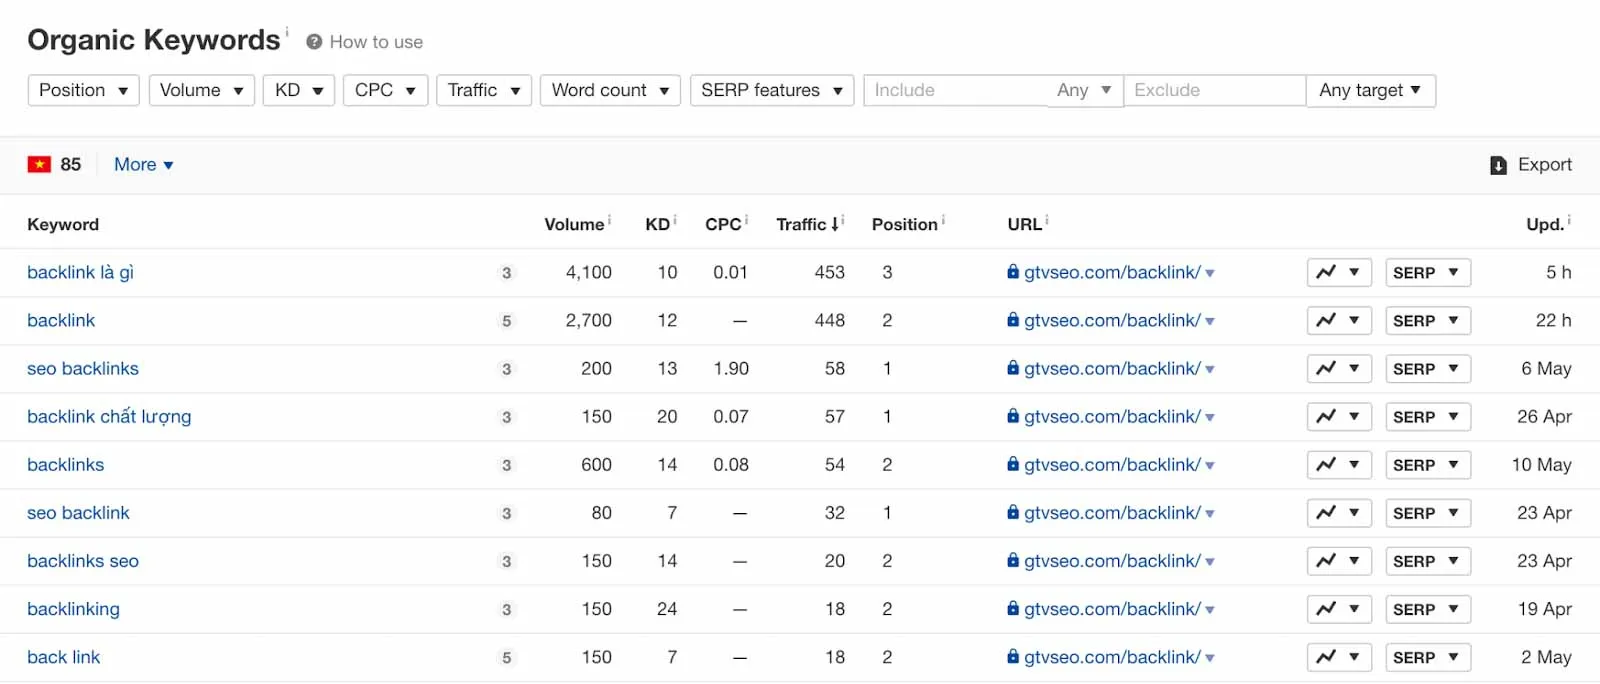Screen dimensions: 1600x684
Task: Open the Position filter dropdown
Action: [83, 90]
